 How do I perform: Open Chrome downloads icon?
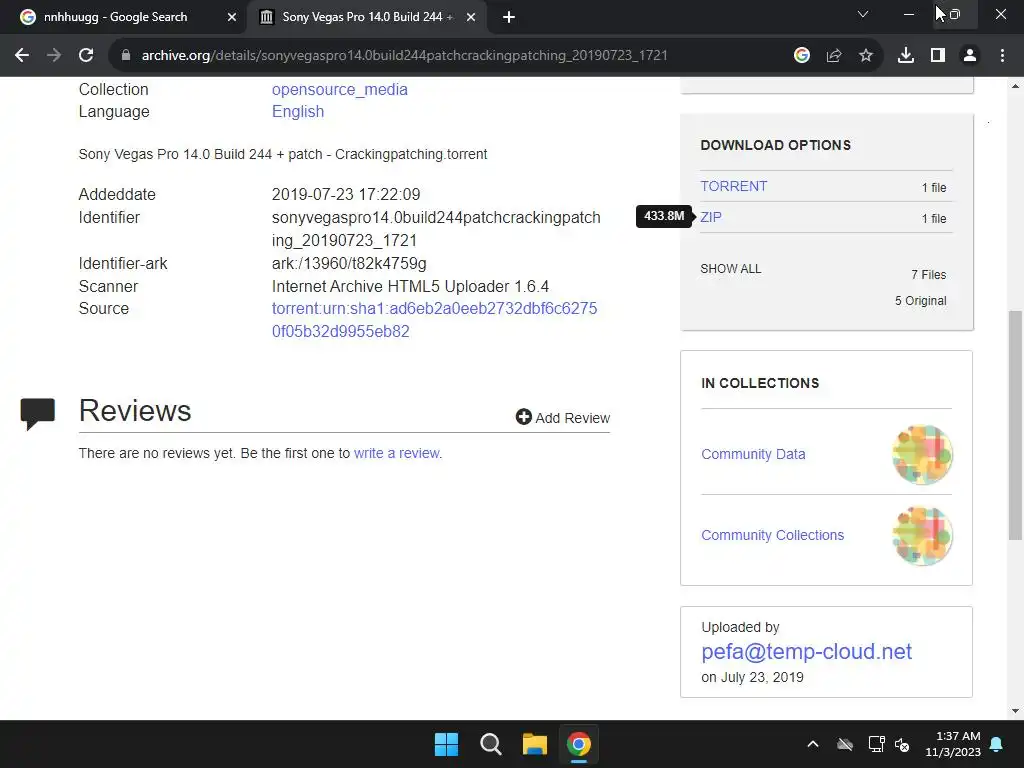coord(905,56)
